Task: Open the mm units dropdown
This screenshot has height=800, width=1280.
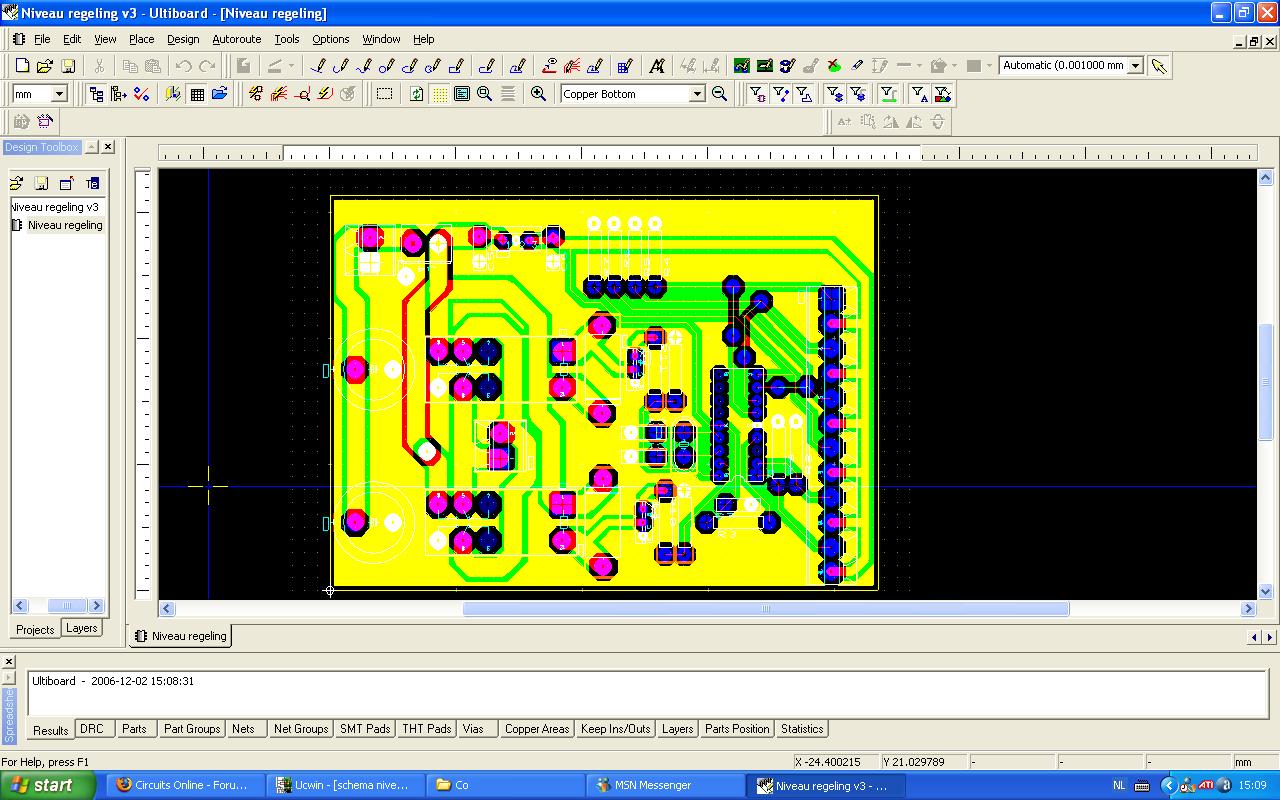Action: (58, 94)
